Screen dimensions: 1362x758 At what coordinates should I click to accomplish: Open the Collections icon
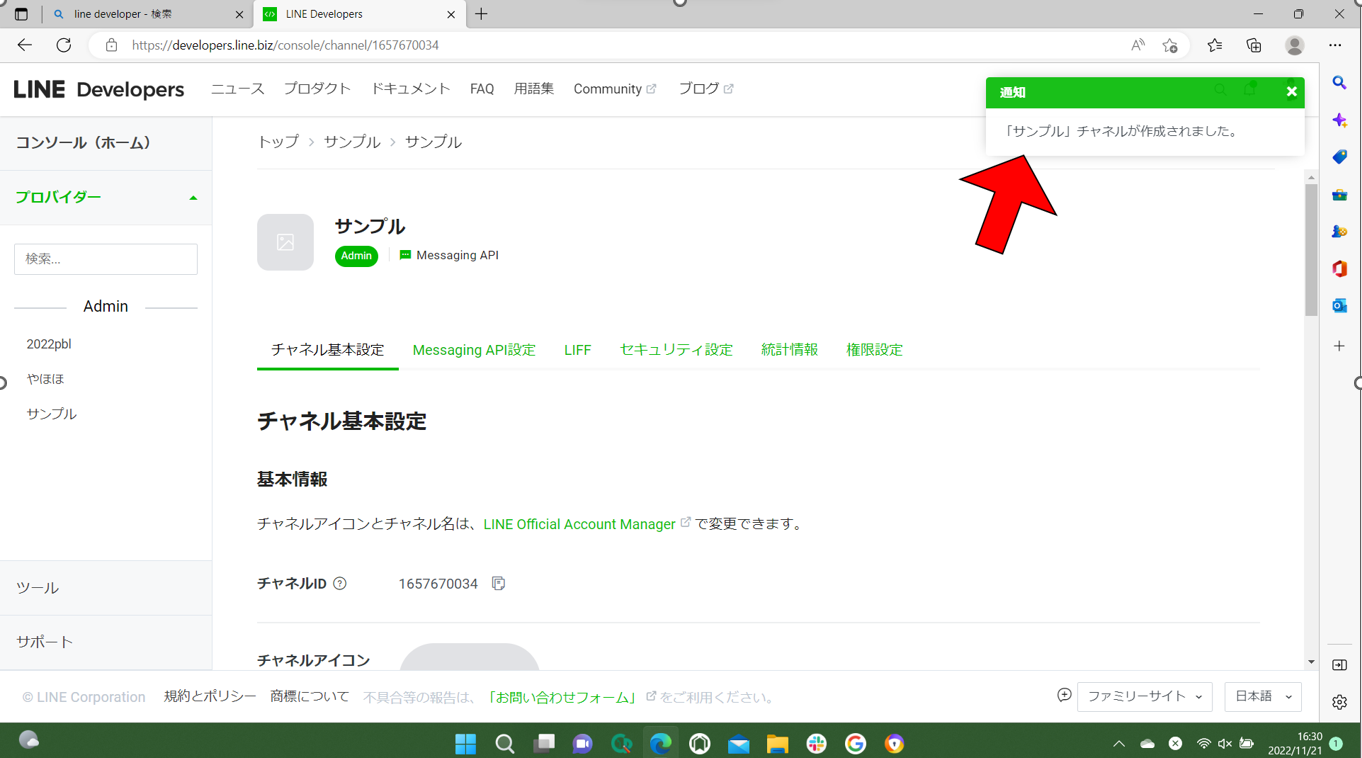[1254, 45]
